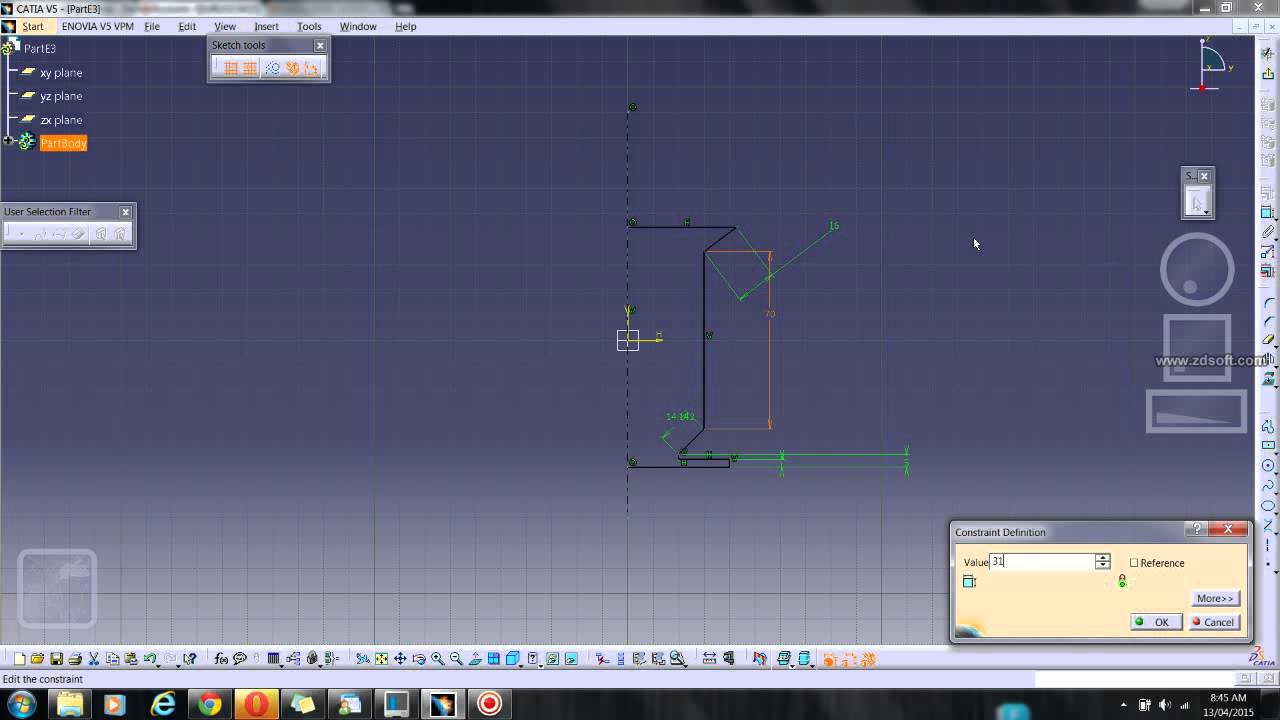Toggle Geometrical Constraints in Sketch tools
Viewport: 1280px width, 720px height.
pos(292,68)
